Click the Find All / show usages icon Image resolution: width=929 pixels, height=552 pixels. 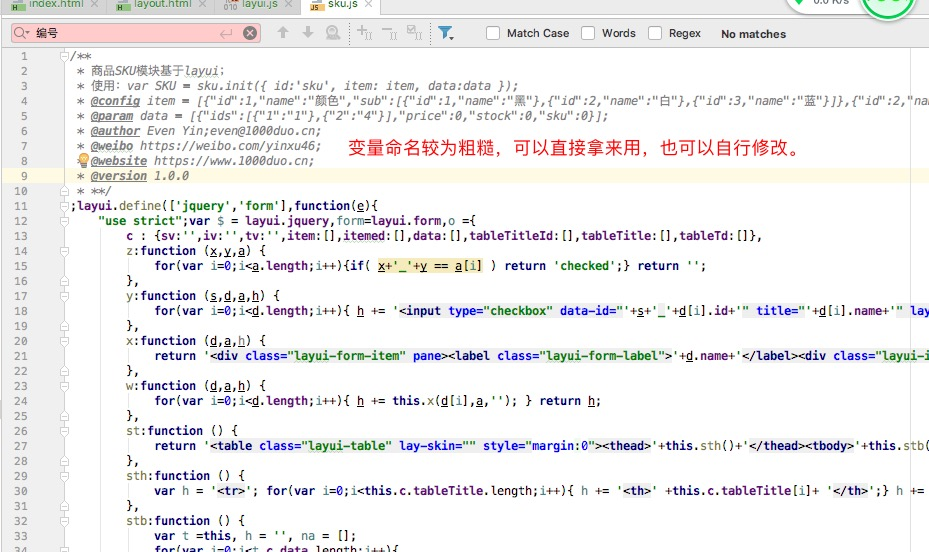[333, 33]
